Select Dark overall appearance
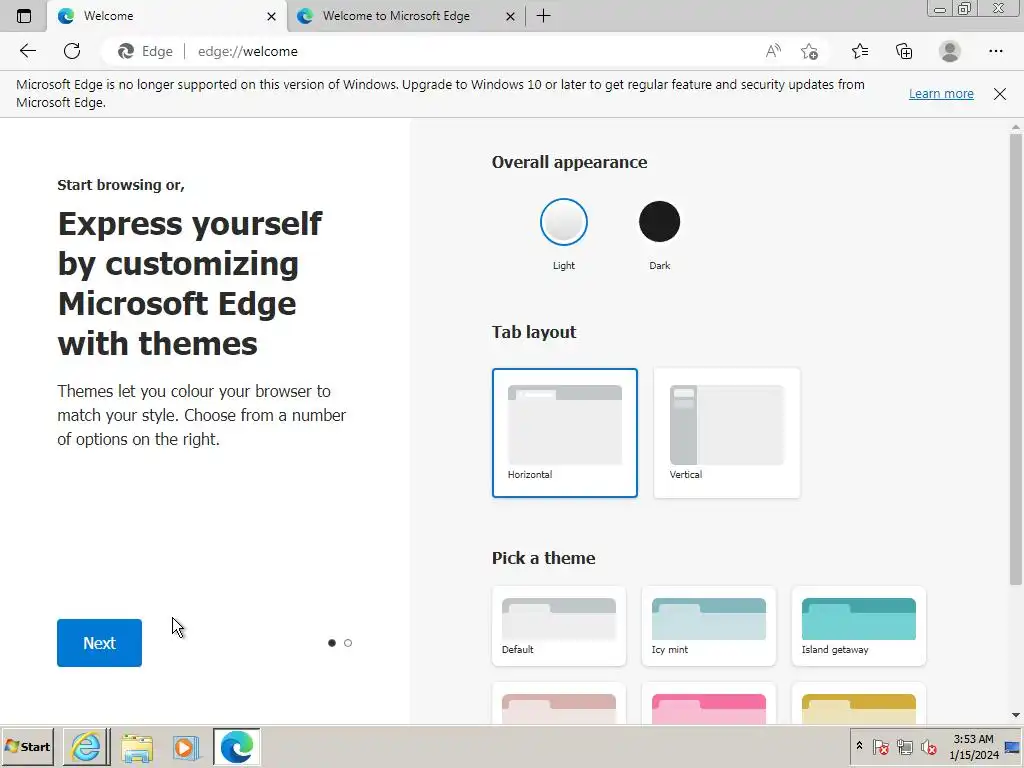The image size is (1024, 768). 660,222
